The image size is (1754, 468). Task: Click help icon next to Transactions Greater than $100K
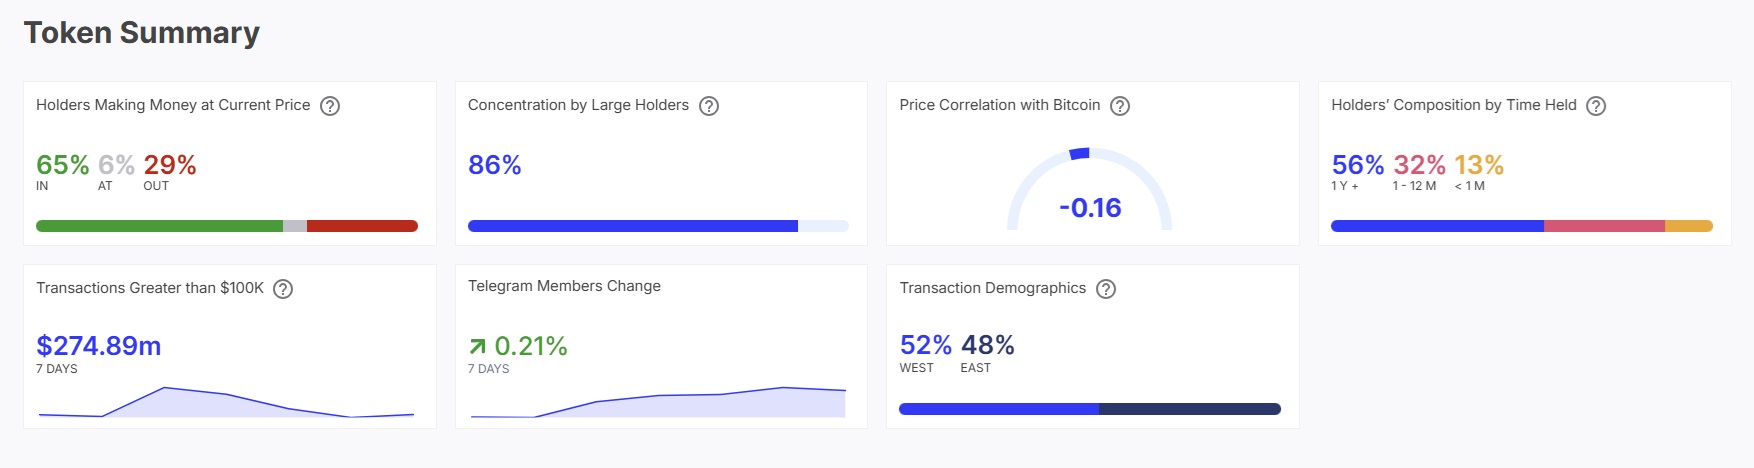283,289
